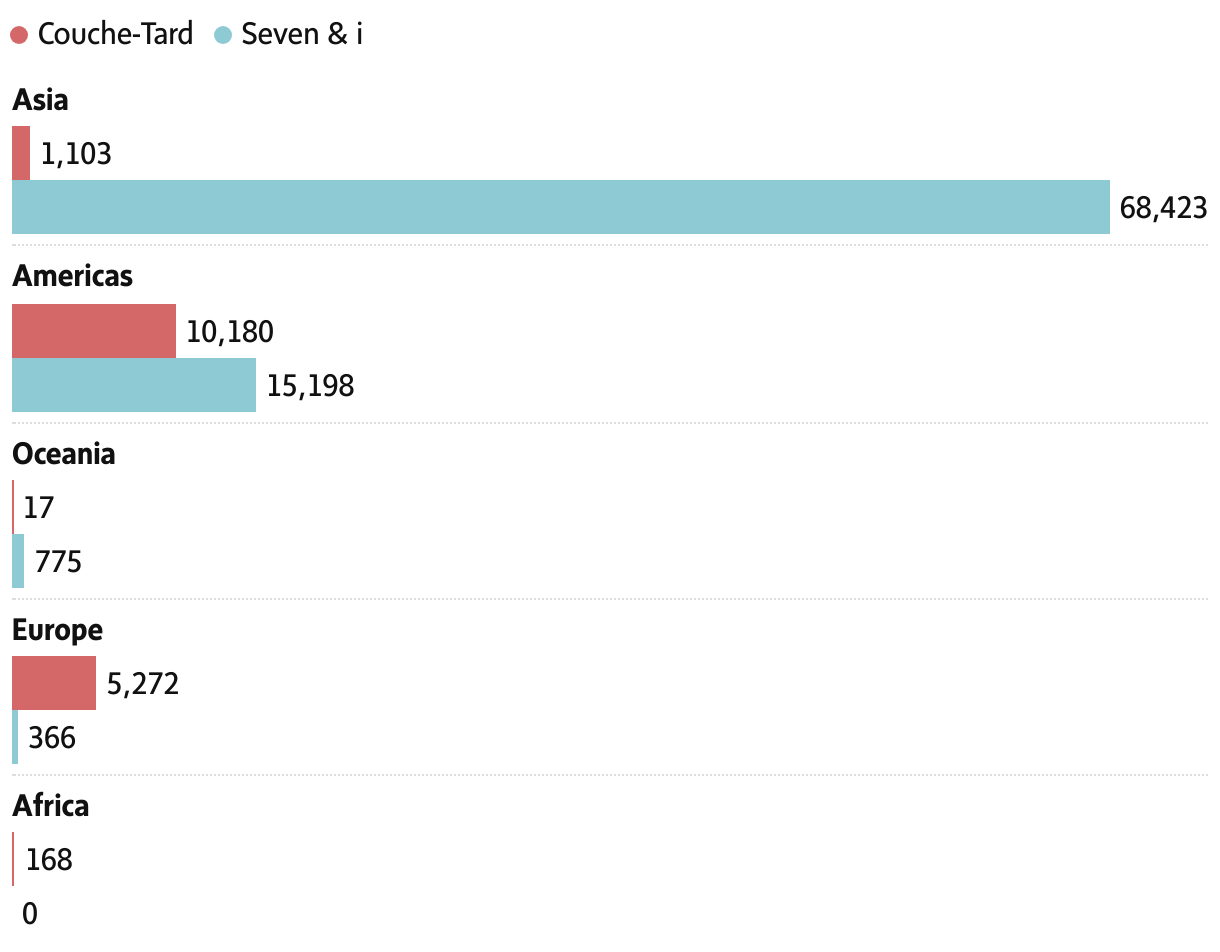Select the Americas region heading
The width and height of the screenshot is (1220, 952).
pos(72,276)
